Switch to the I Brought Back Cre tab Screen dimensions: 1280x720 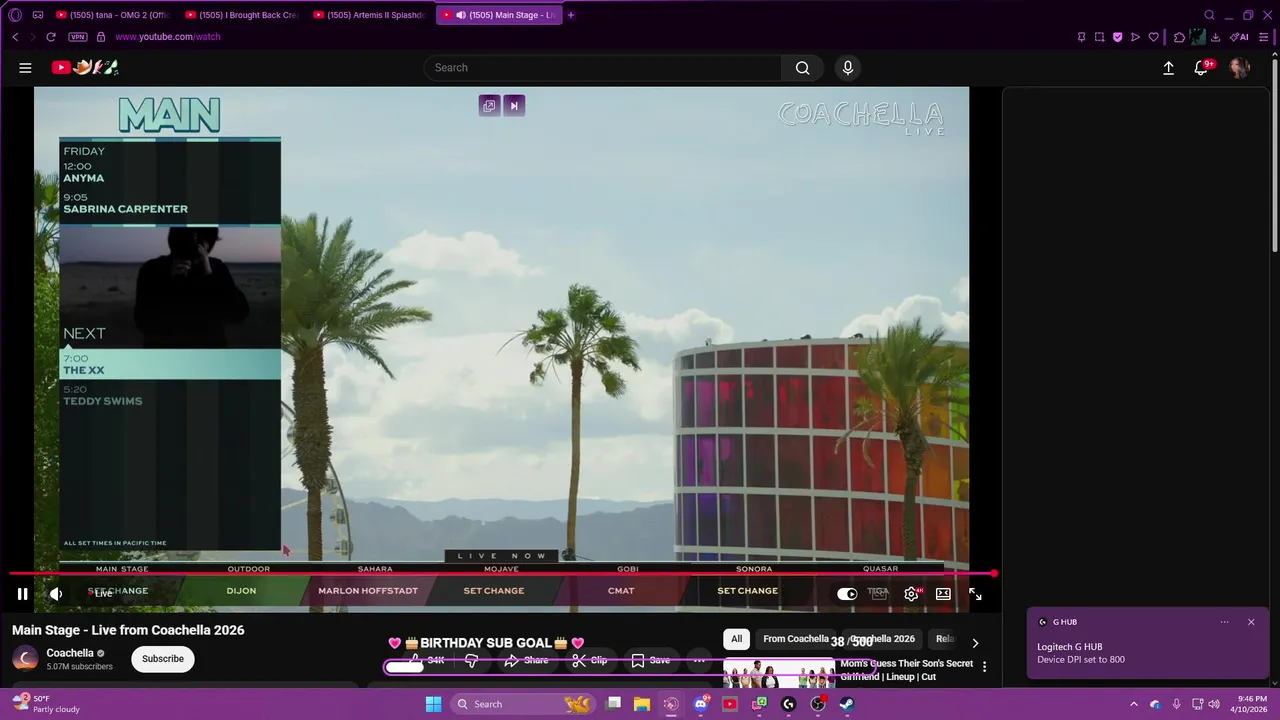click(x=241, y=15)
